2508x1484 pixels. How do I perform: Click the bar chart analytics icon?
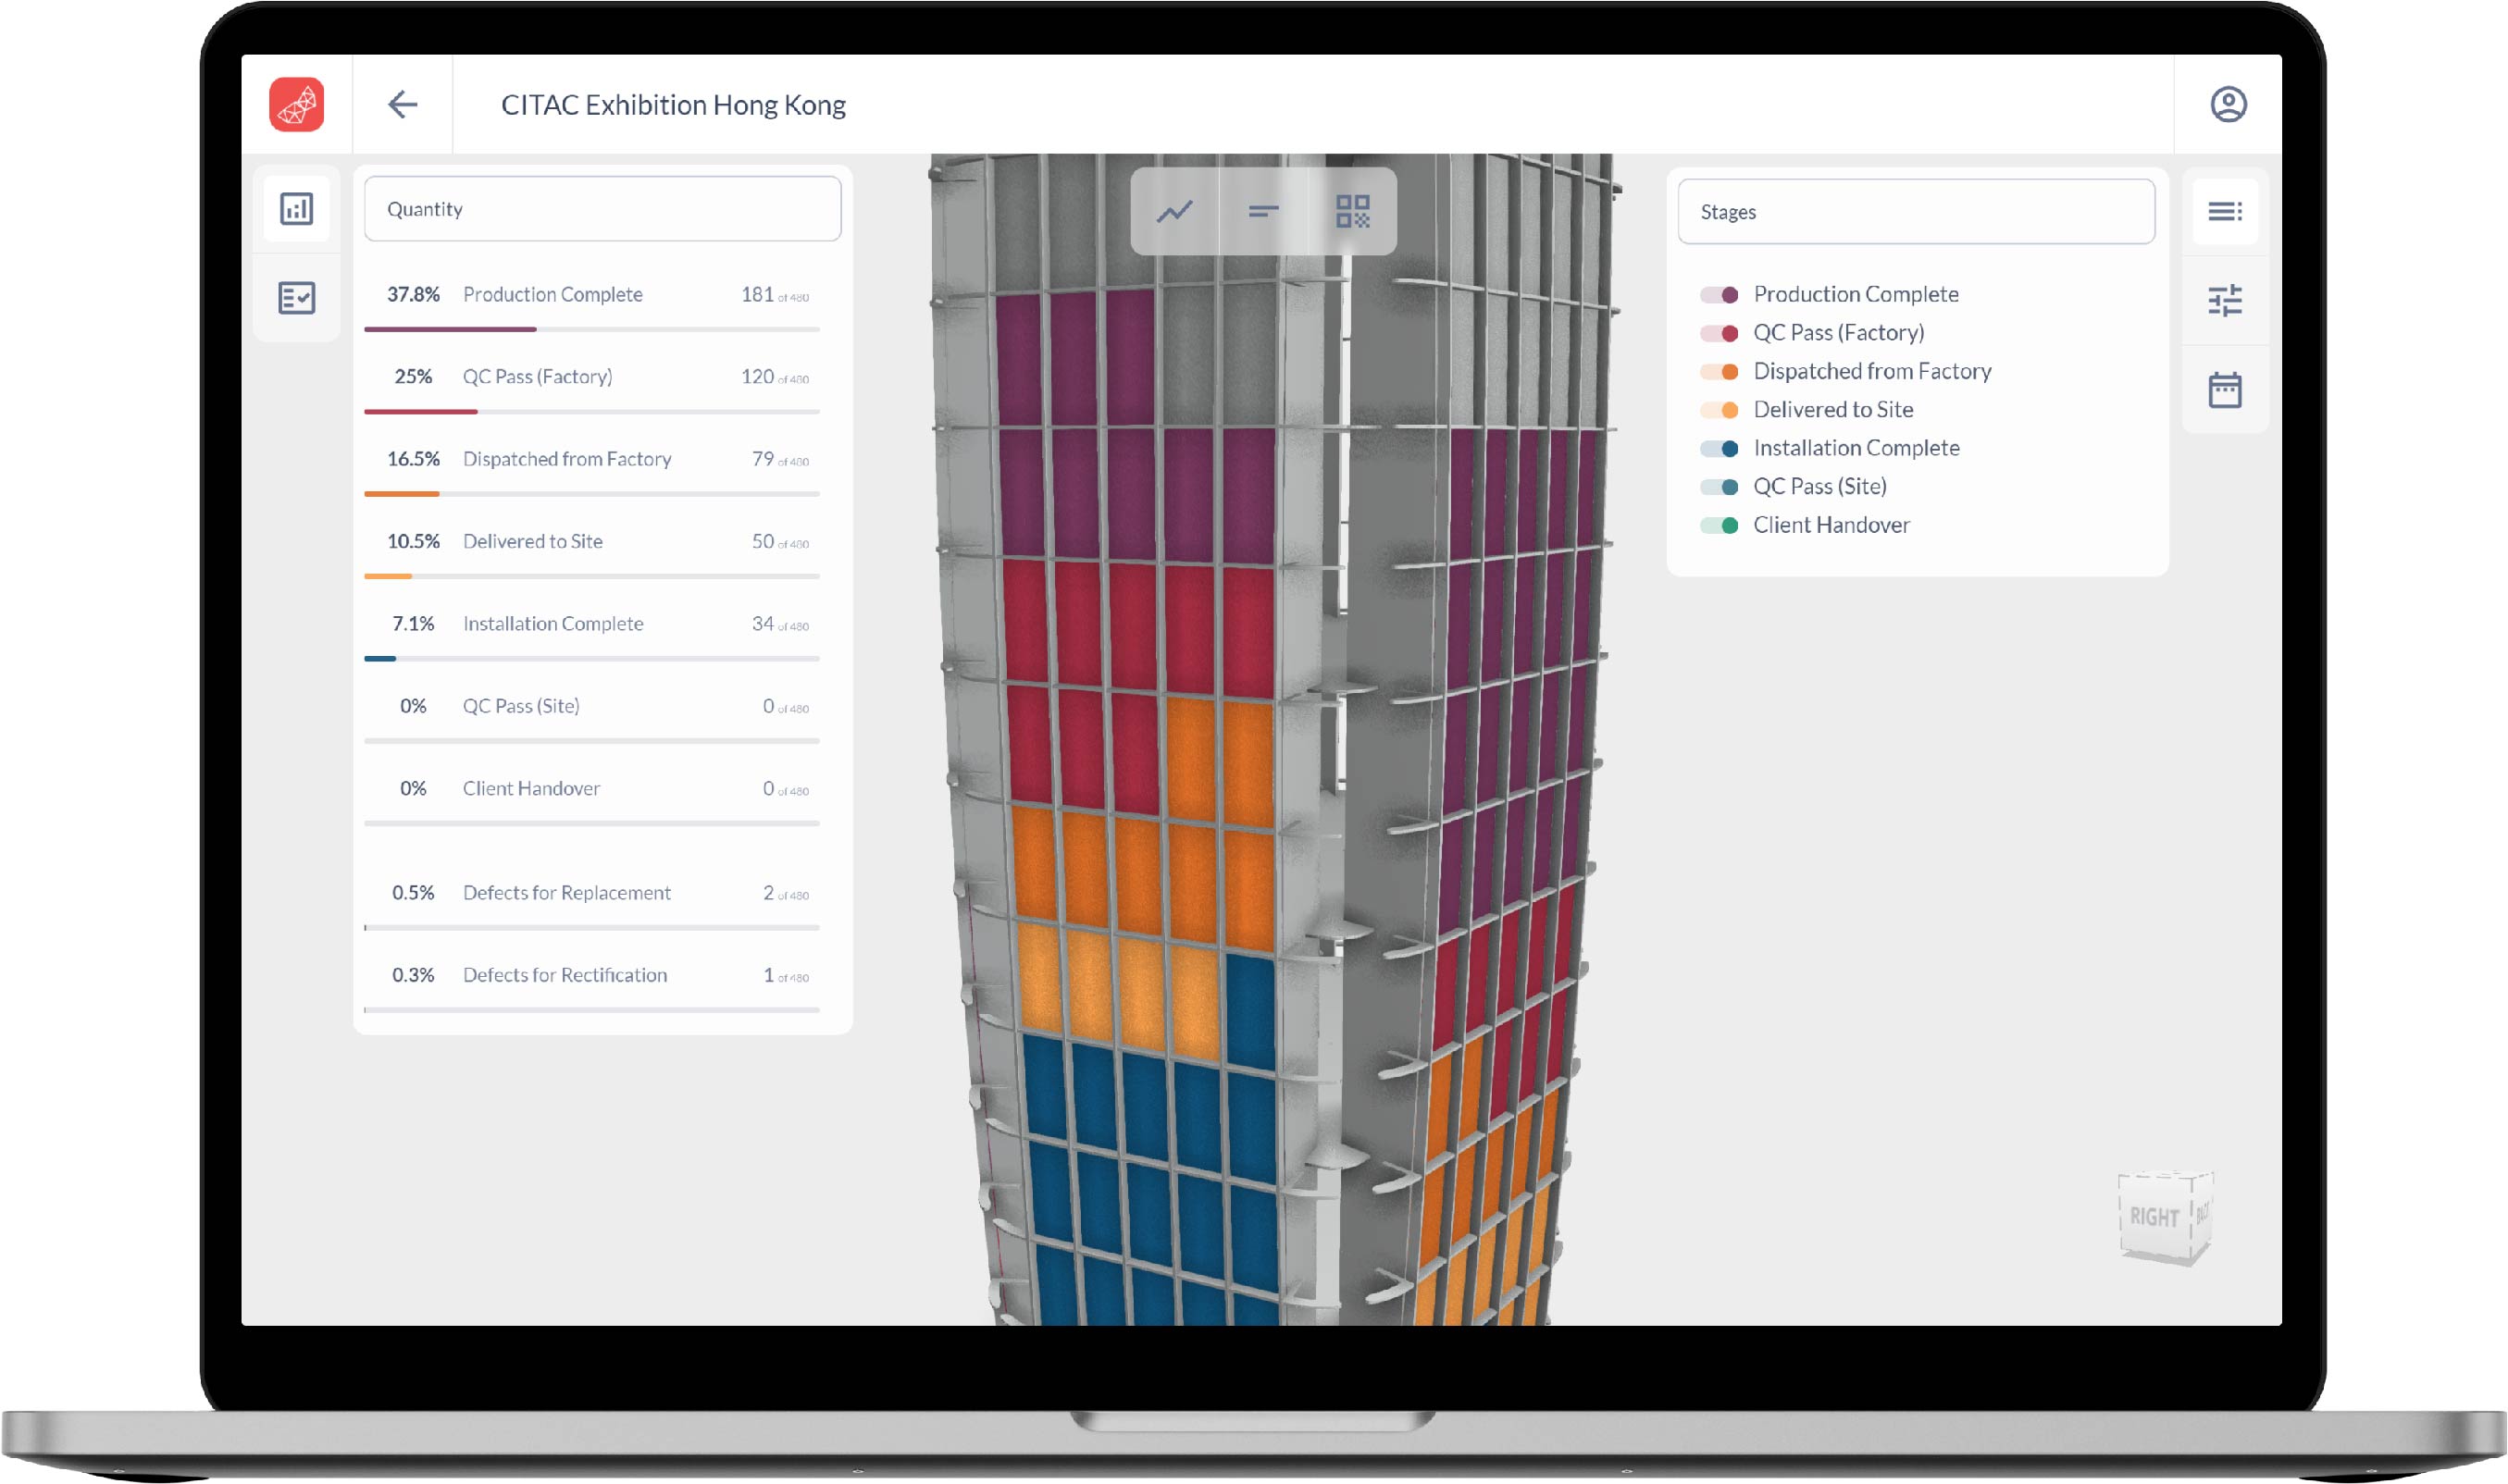(297, 206)
